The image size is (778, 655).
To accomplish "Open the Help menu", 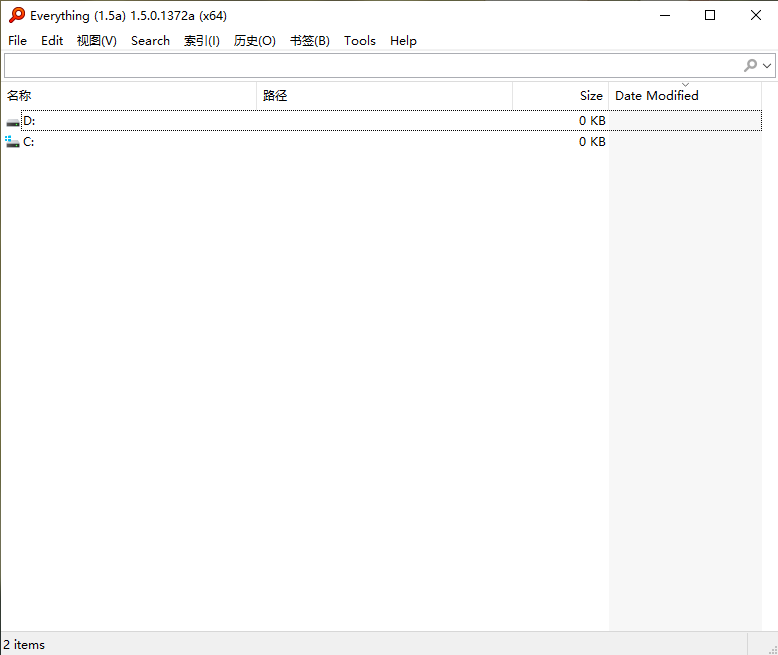I will coord(403,41).
